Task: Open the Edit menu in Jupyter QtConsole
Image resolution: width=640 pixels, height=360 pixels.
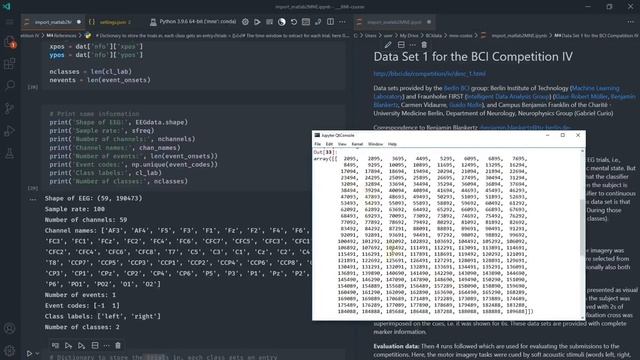Action: click(x=329, y=144)
